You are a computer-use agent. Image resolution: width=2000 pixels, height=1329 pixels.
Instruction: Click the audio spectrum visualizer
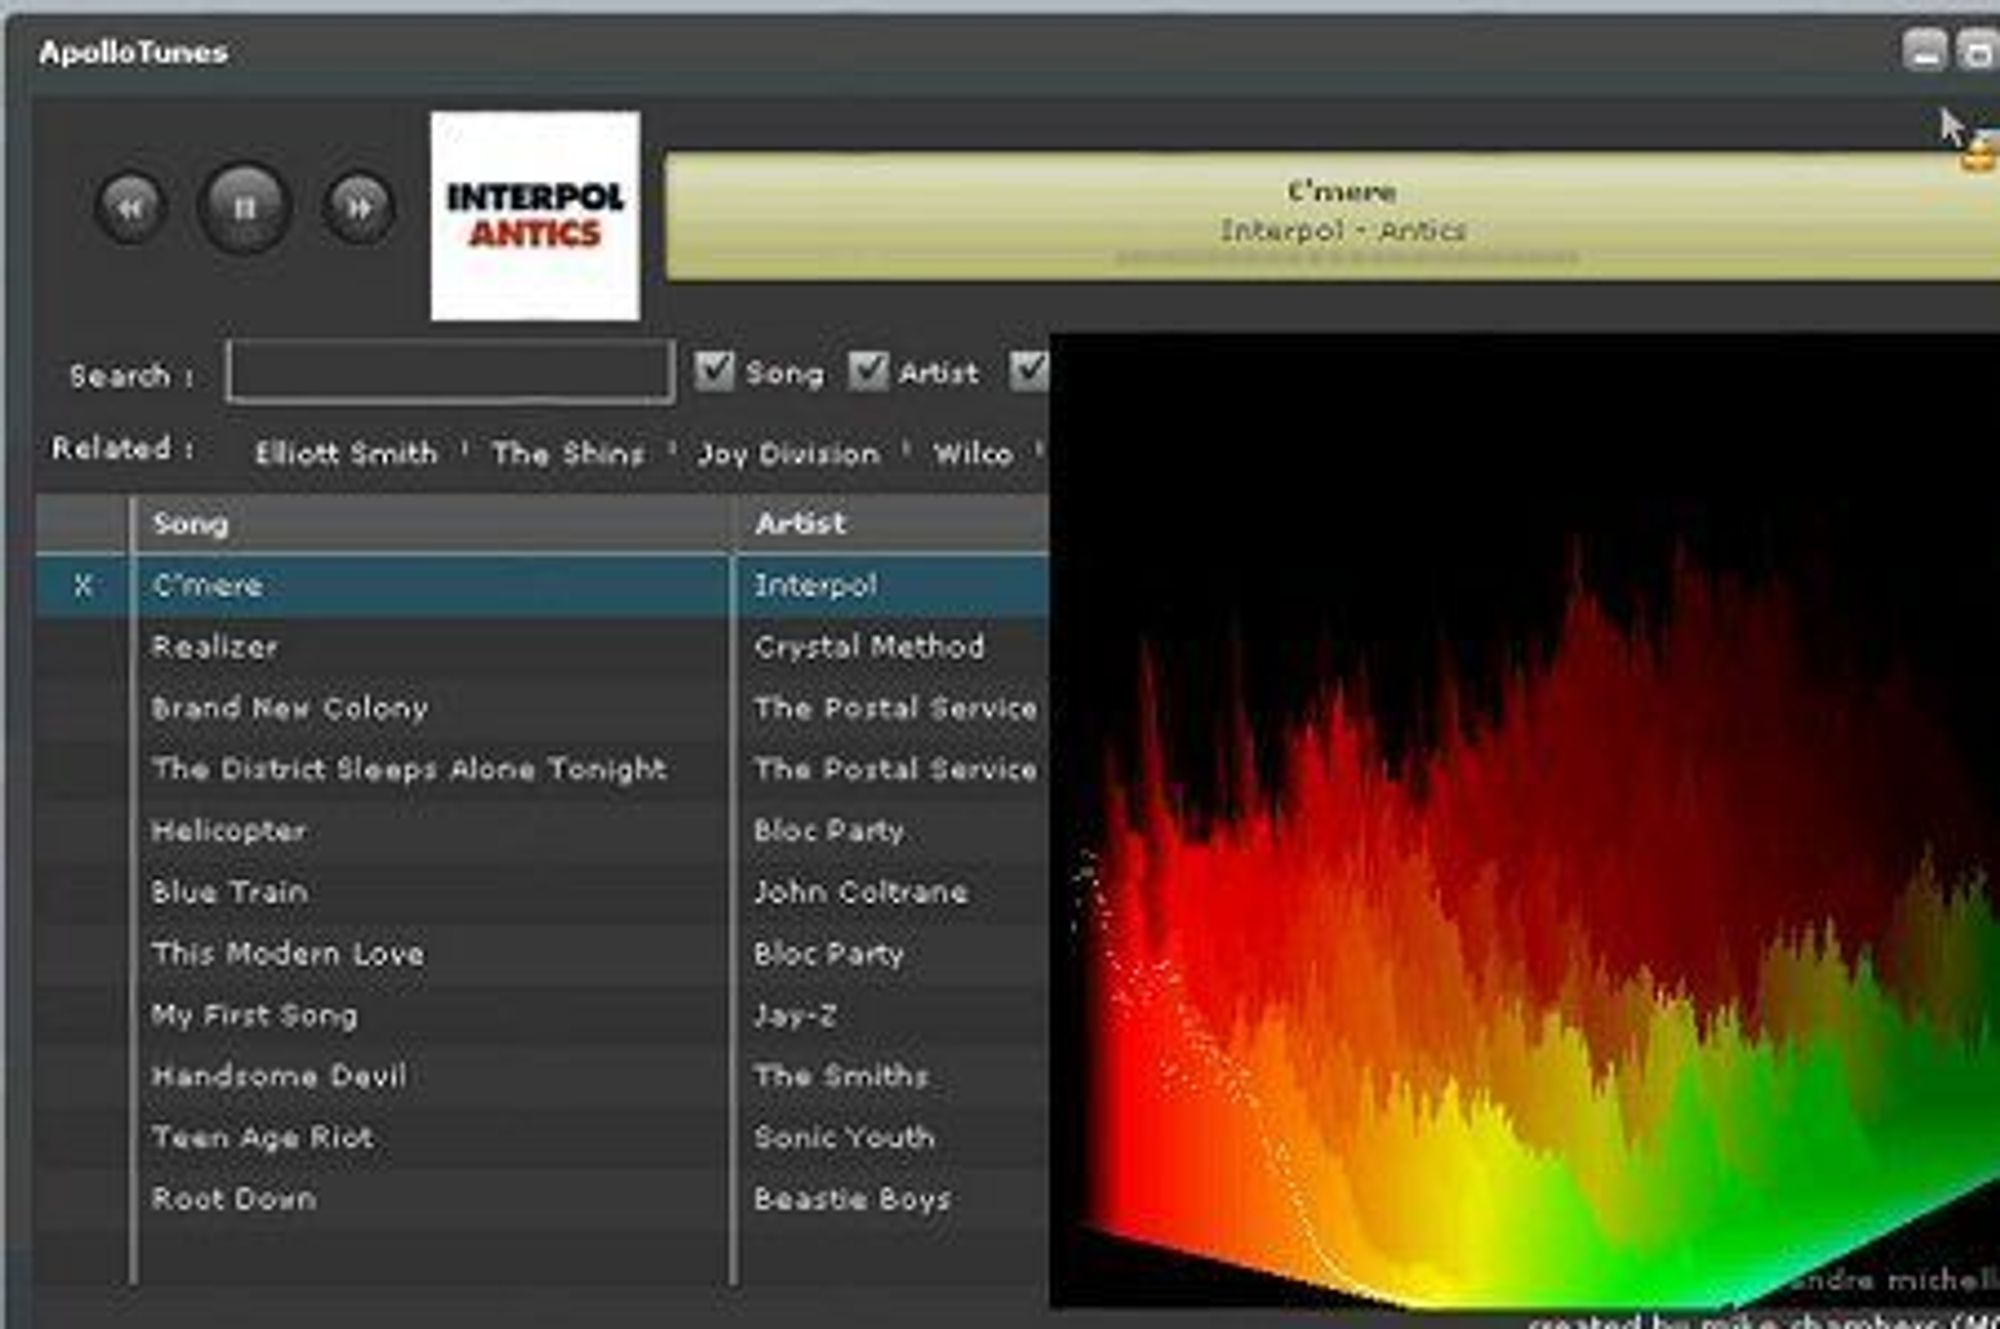(x=1524, y=820)
